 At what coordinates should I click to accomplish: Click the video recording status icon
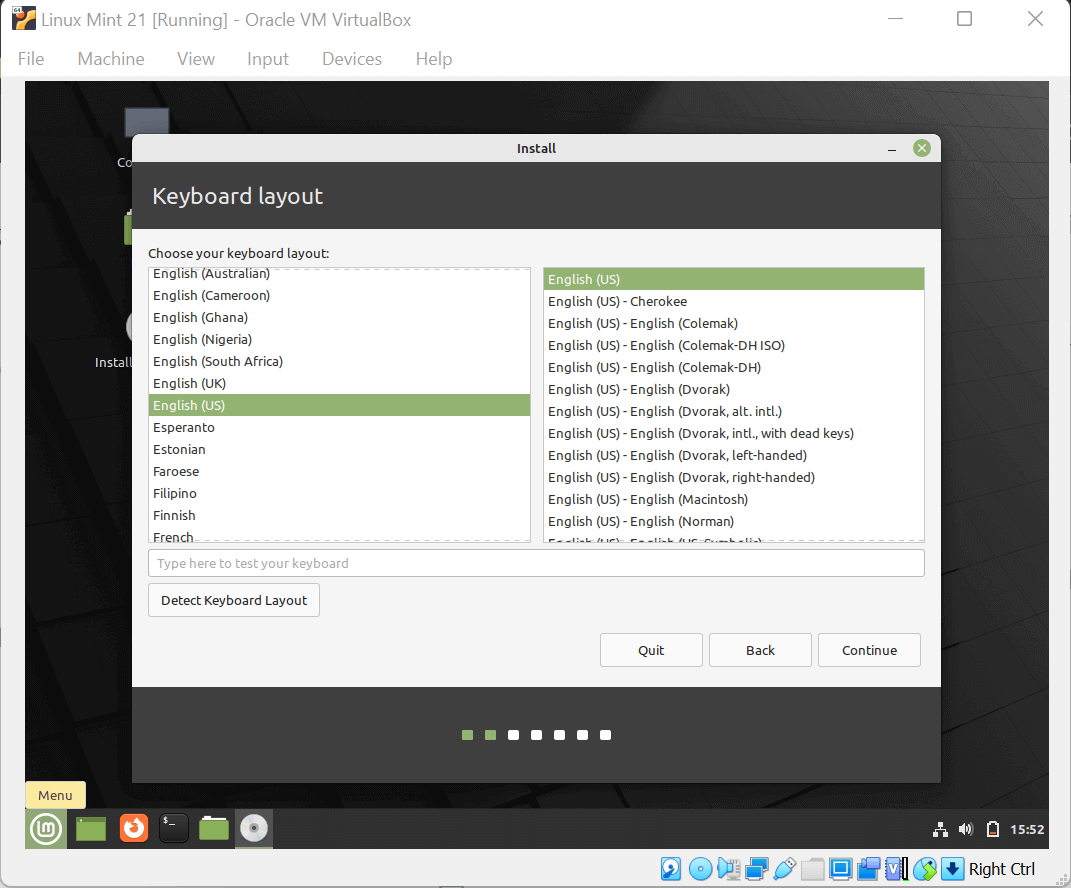tap(868, 868)
